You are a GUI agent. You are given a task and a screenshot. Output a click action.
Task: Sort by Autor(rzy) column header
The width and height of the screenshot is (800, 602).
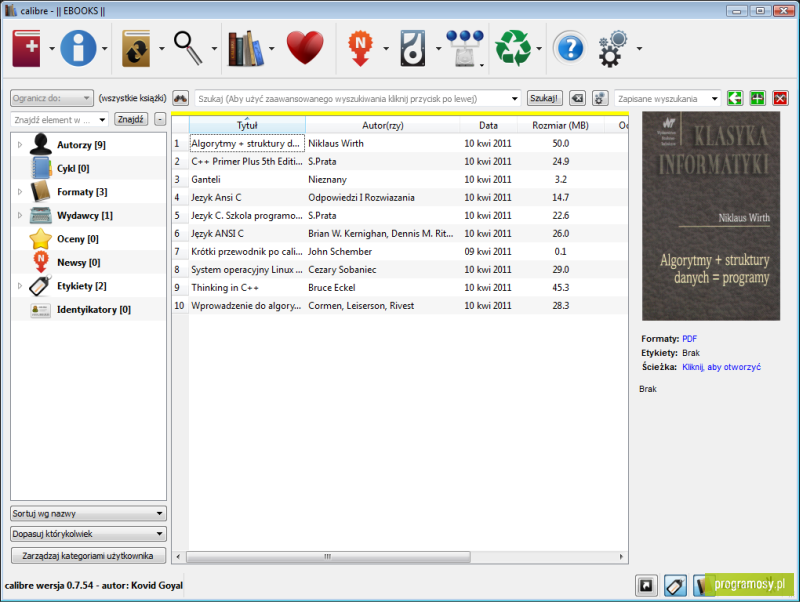(383, 125)
